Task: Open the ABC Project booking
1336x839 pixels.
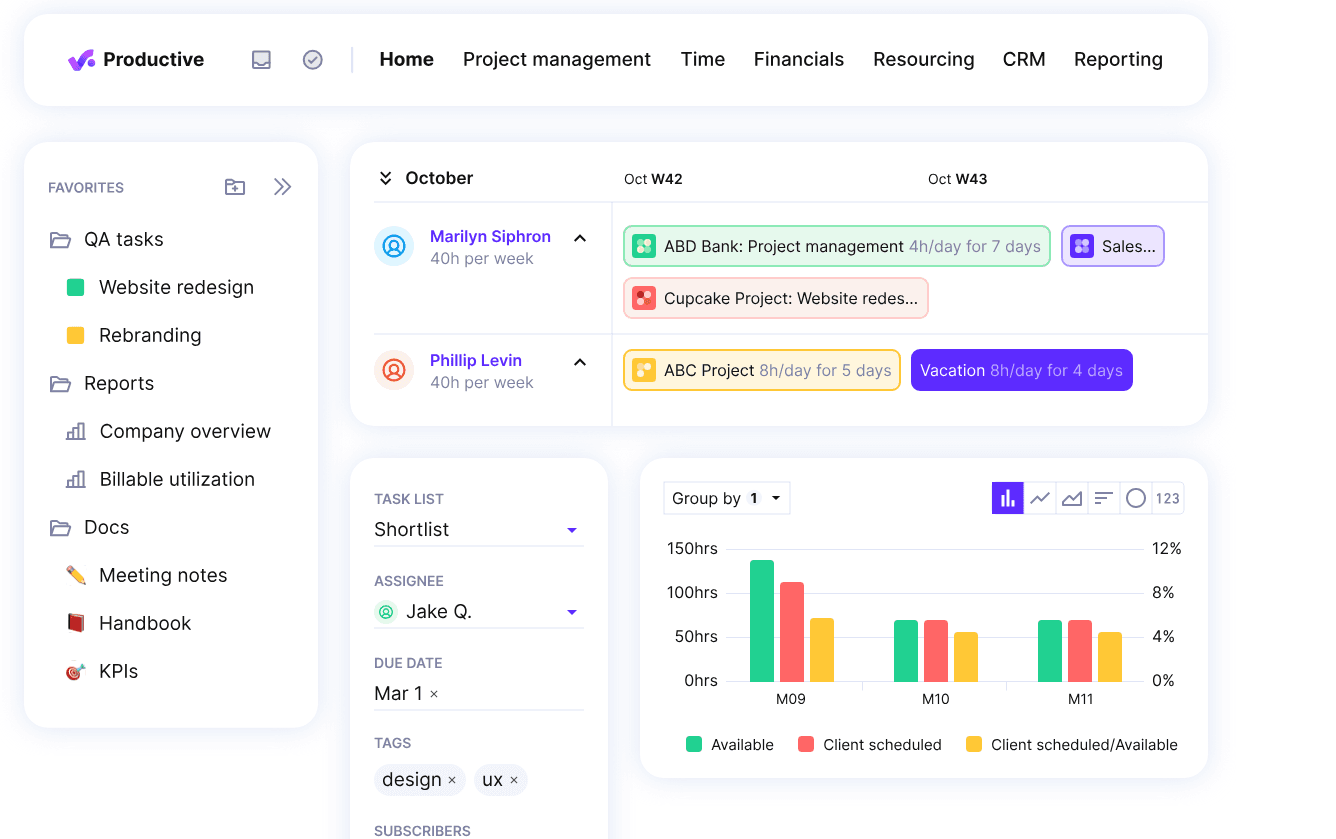Action: point(762,370)
